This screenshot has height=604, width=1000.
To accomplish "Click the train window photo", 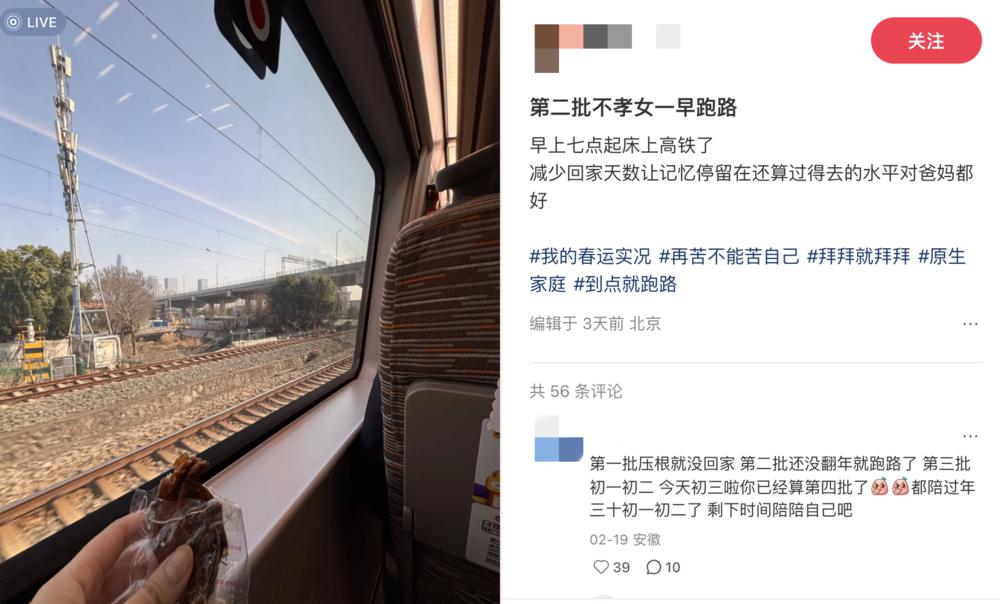I will 249,302.
